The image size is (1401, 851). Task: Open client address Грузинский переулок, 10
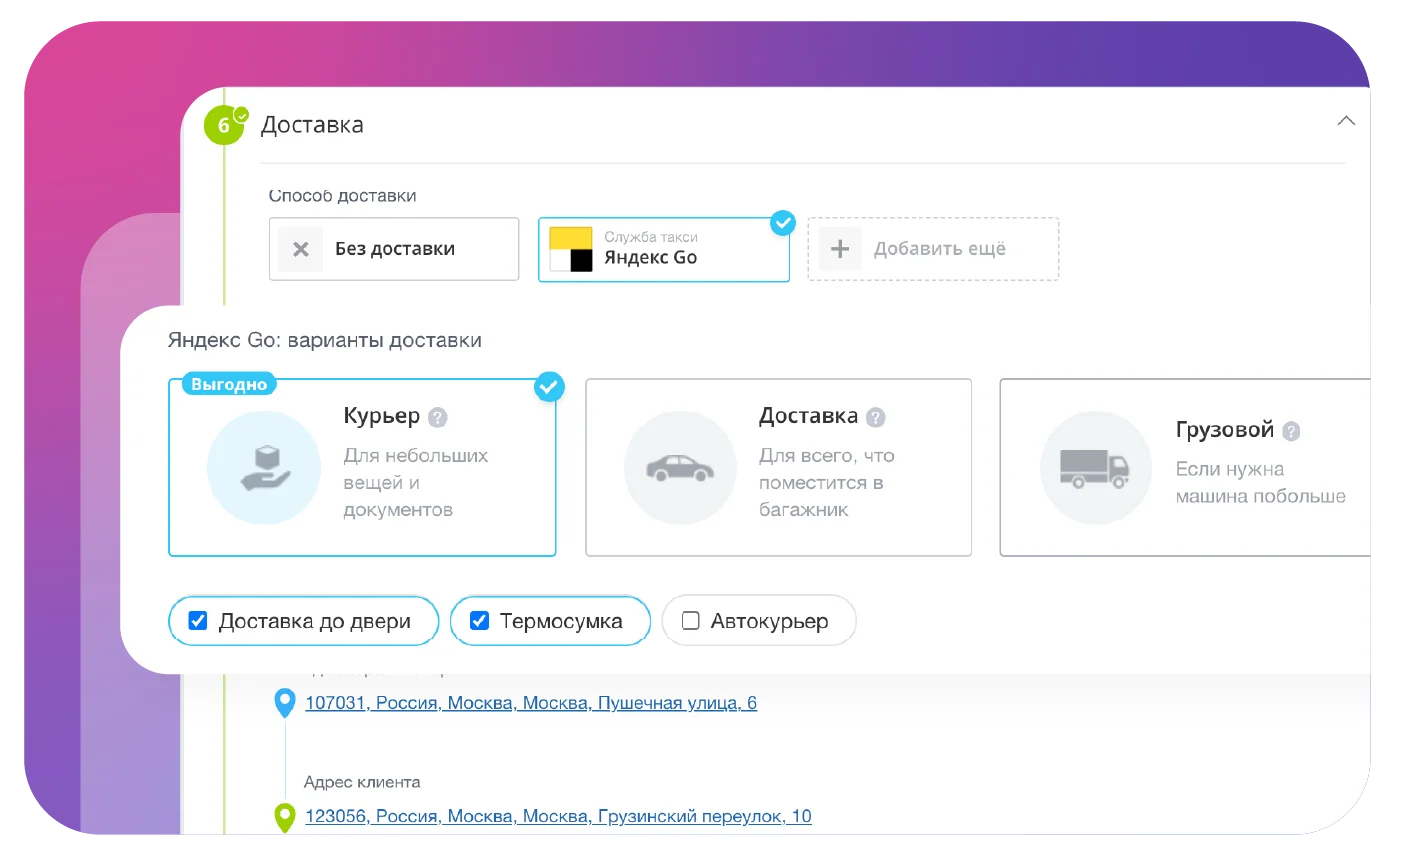[558, 816]
